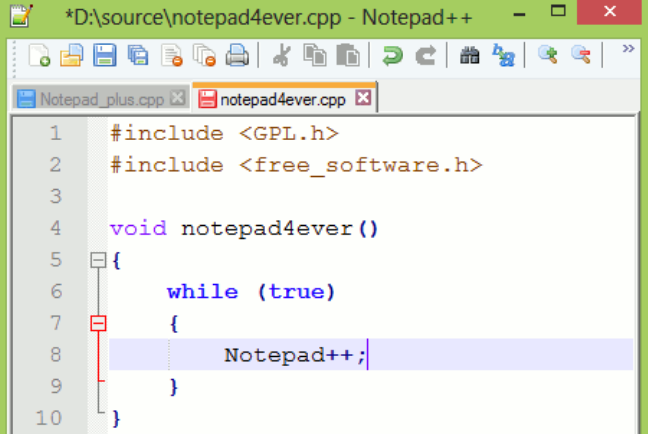The image size is (648, 434).
Task: Click the 'true' keyword in condition
Action: 296,292
